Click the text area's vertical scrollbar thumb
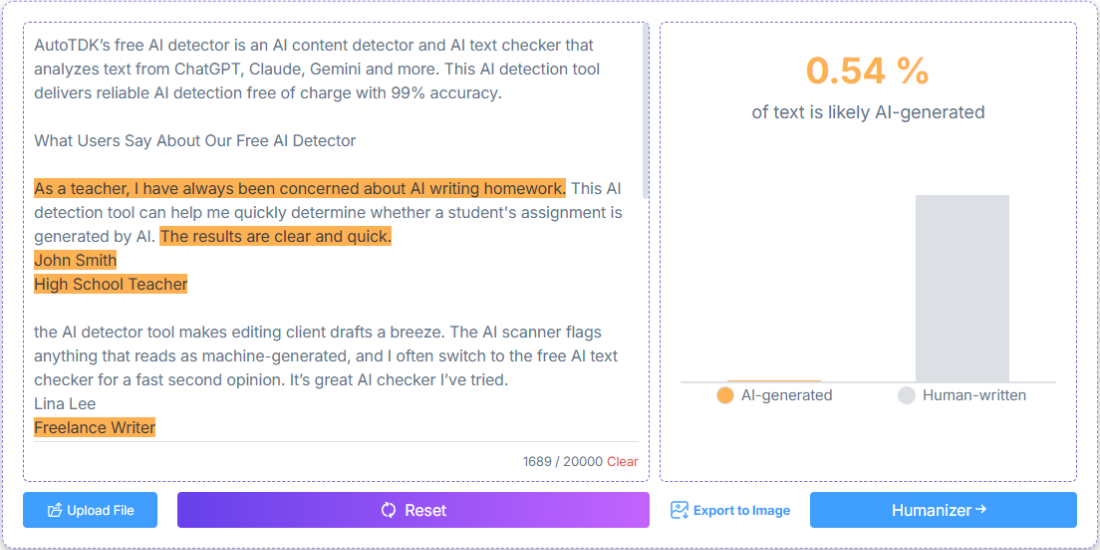 [645, 112]
